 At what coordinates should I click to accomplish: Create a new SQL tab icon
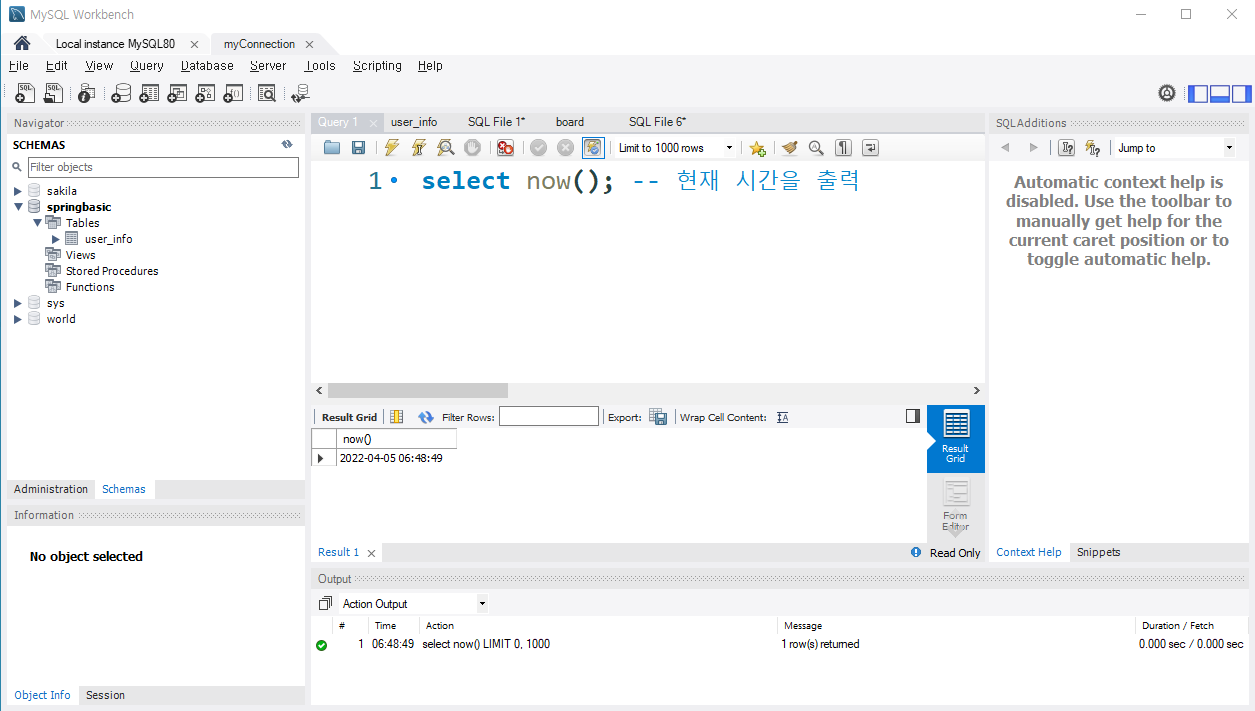point(26,93)
